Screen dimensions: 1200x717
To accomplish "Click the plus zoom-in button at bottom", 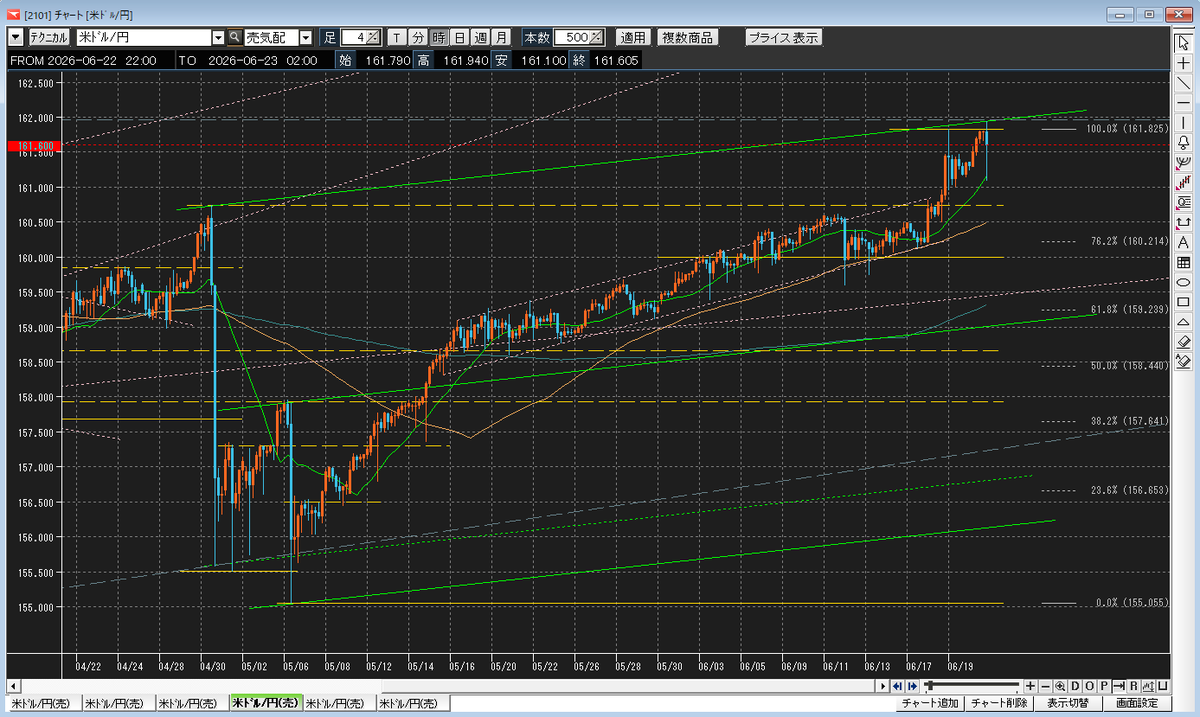I will coord(1030,686).
